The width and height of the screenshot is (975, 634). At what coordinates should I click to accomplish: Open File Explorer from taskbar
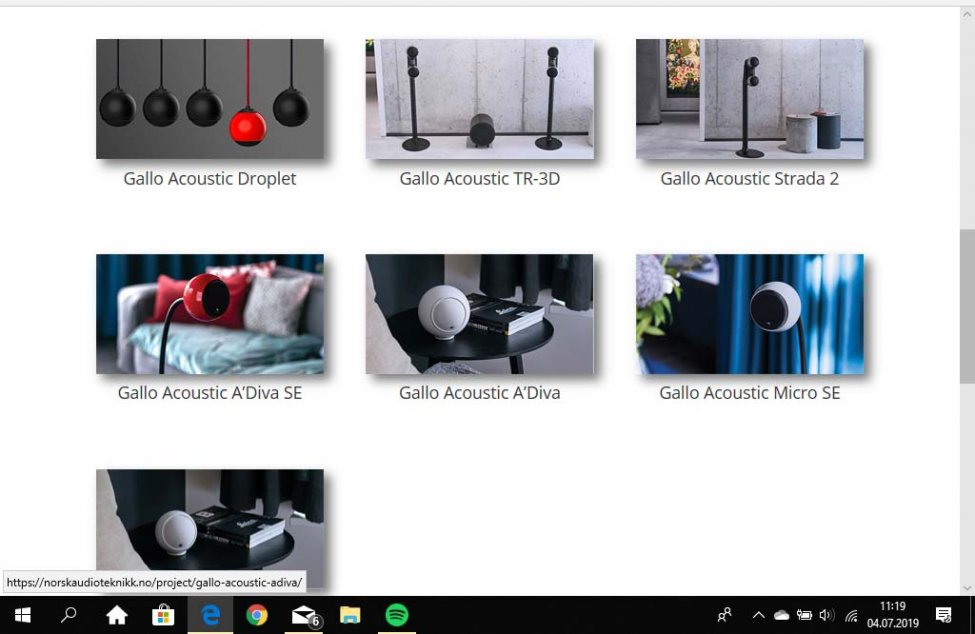point(350,615)
